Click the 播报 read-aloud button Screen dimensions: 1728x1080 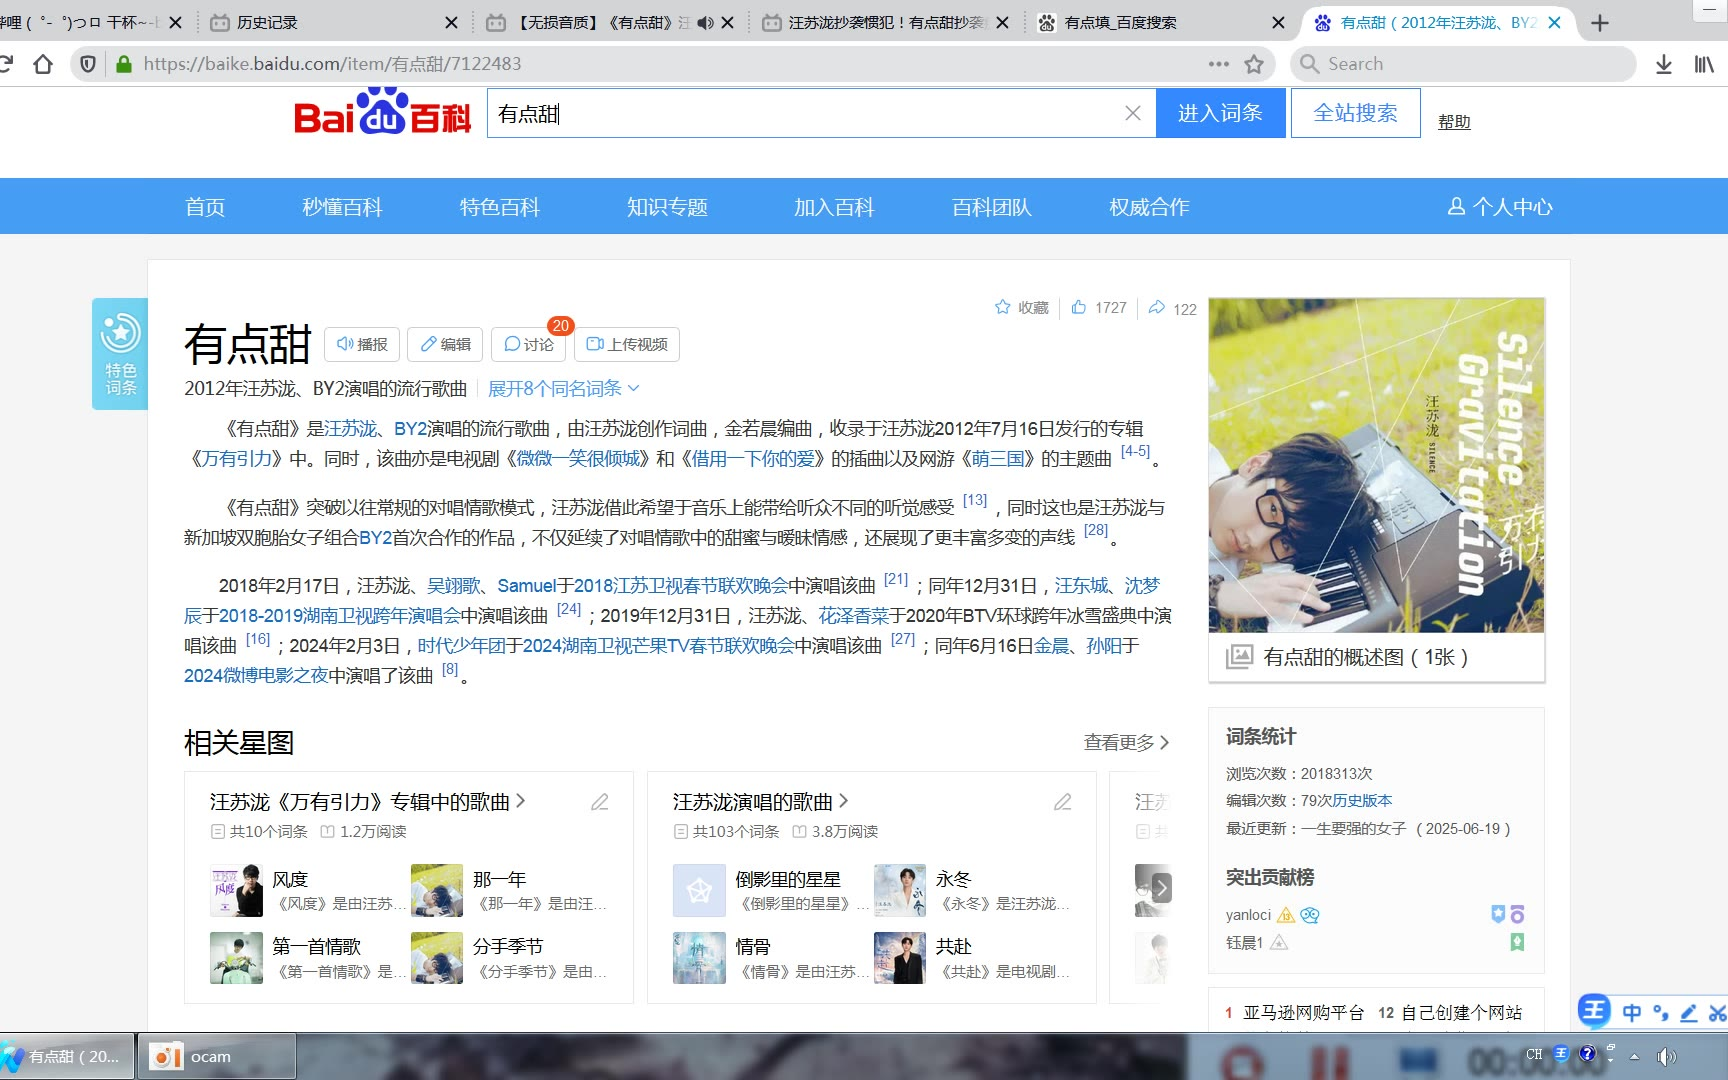tap(362, 344)
